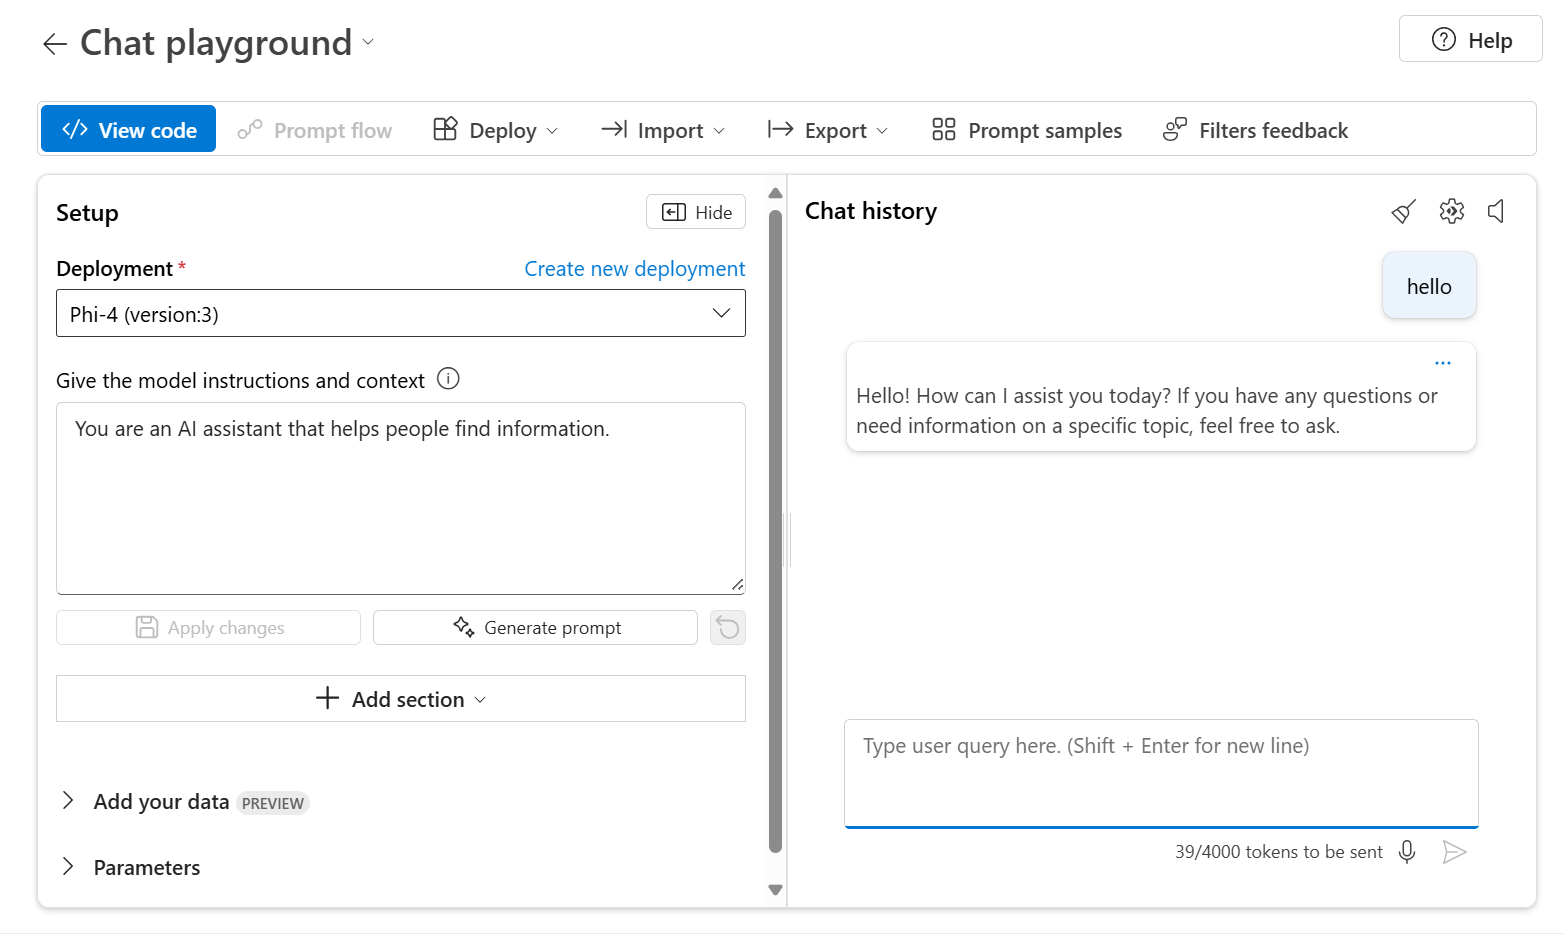
Task: Open the Add section dropdown
Action: (x=401, y=699)
